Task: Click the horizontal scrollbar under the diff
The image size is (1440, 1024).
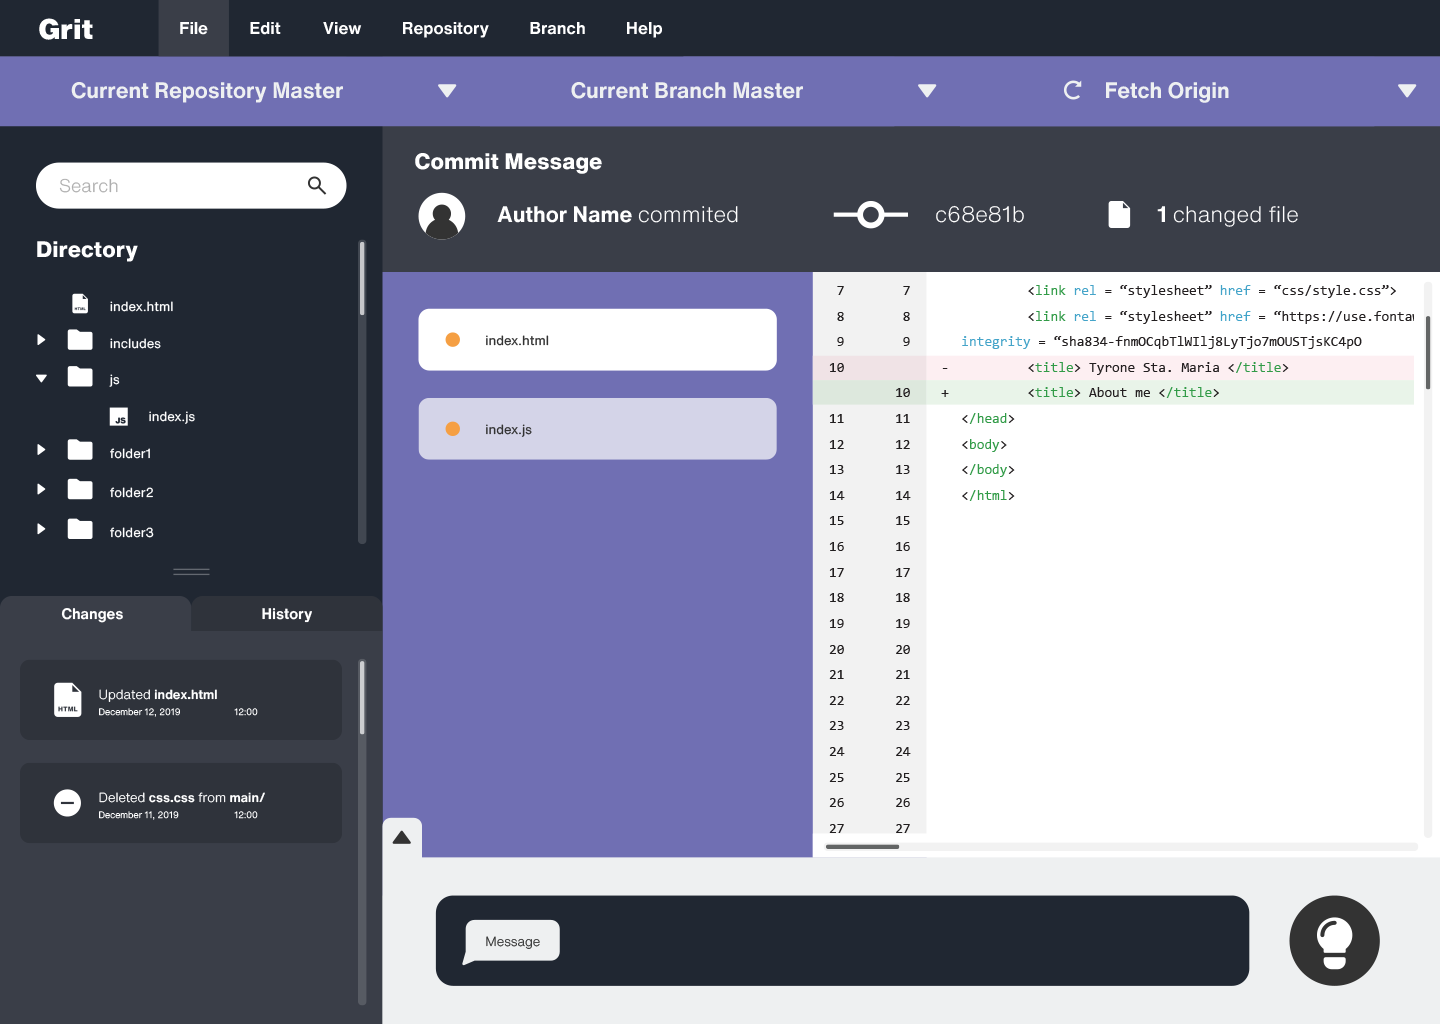Action: pyautogui.click(x=862, y=847)
